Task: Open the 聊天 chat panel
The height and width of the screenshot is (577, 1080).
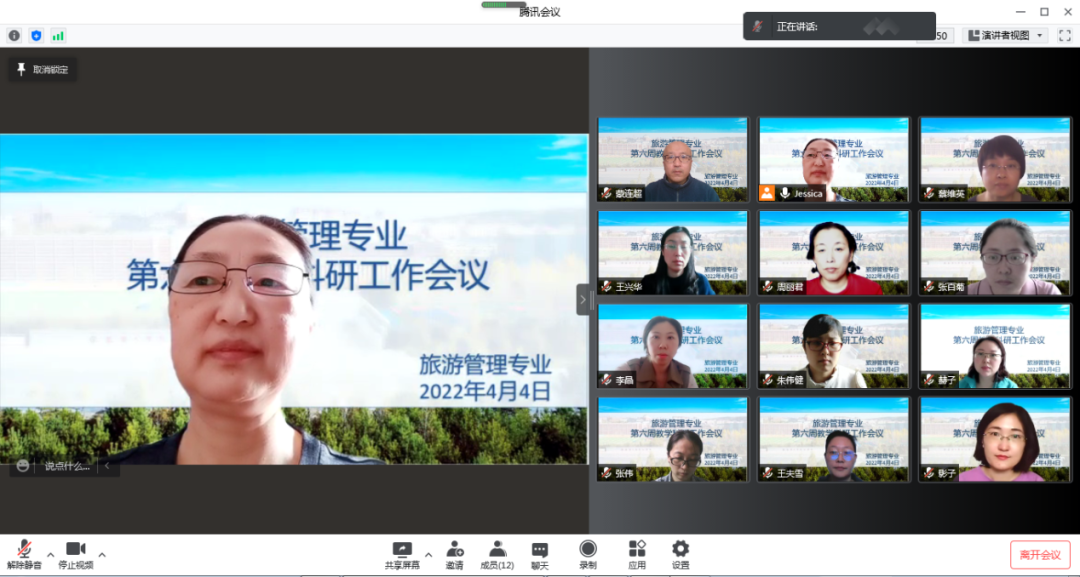Action: click(x=539, y=554)
